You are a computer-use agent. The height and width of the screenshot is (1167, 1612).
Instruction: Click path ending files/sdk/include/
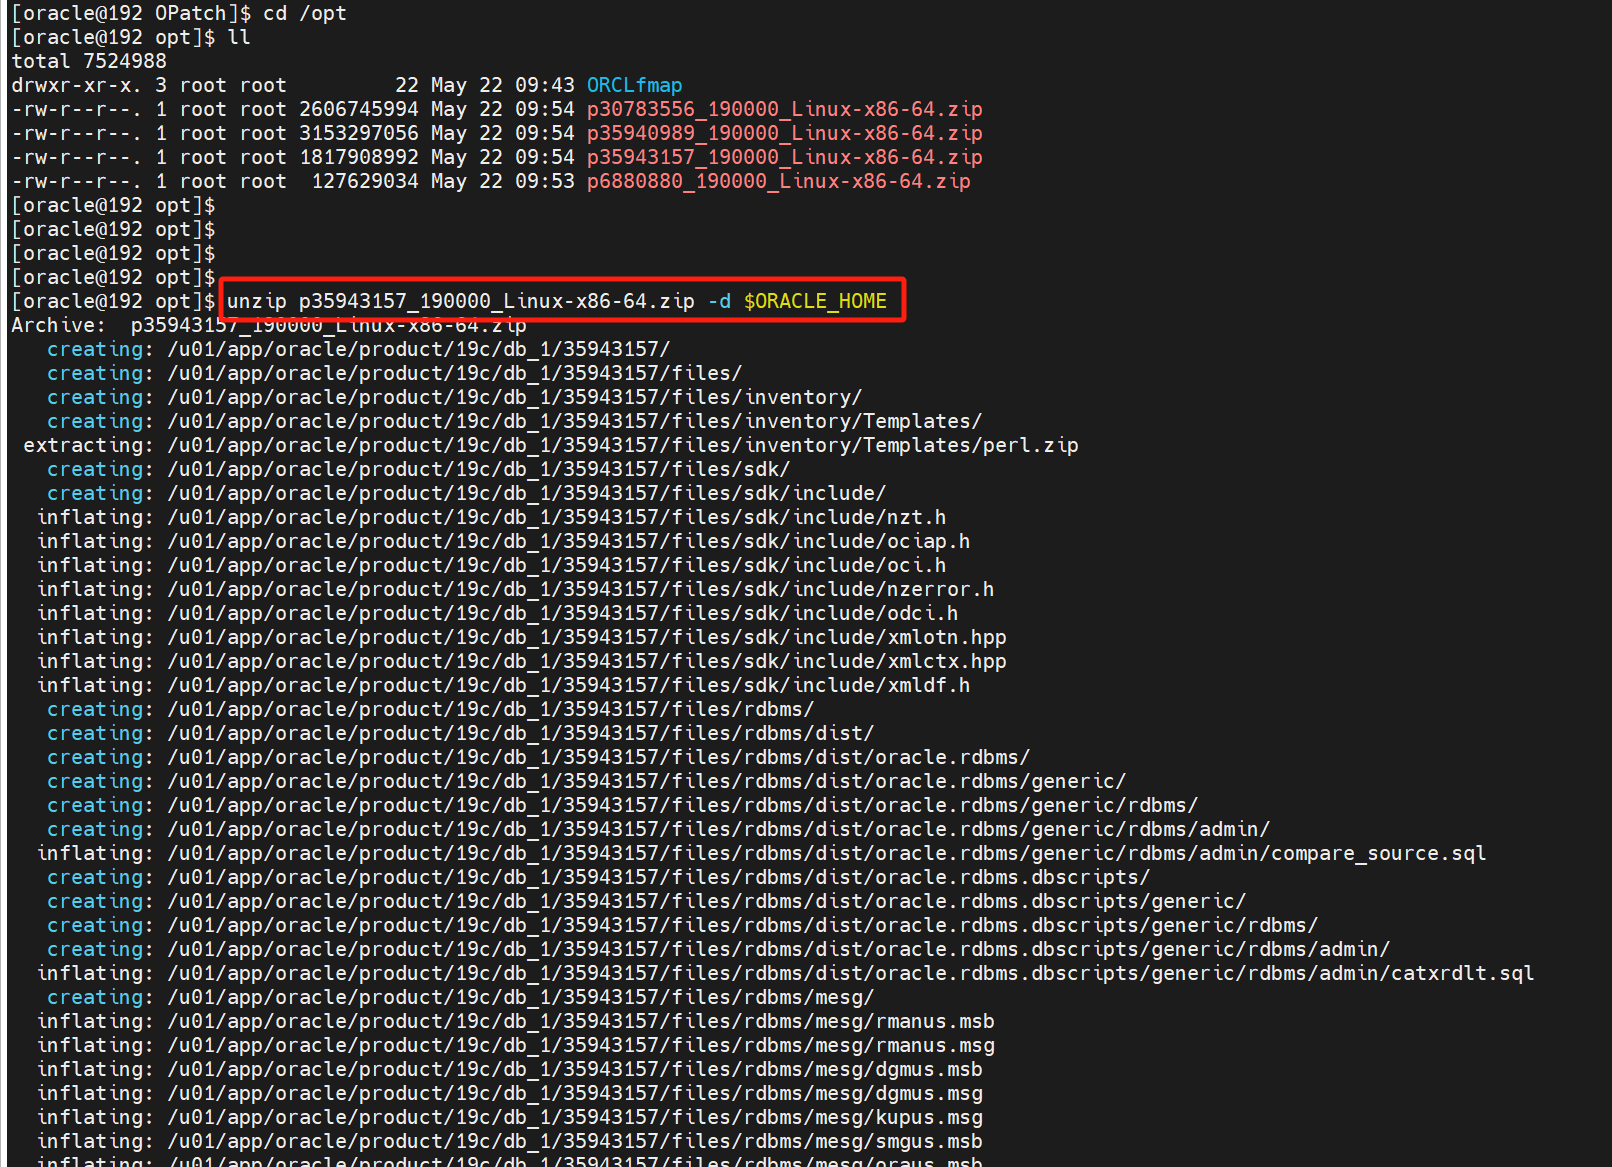527,493
